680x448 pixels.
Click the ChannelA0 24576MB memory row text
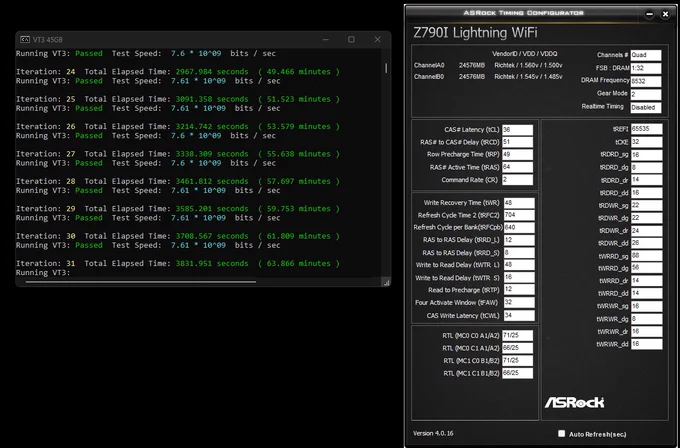pos(488,65)
